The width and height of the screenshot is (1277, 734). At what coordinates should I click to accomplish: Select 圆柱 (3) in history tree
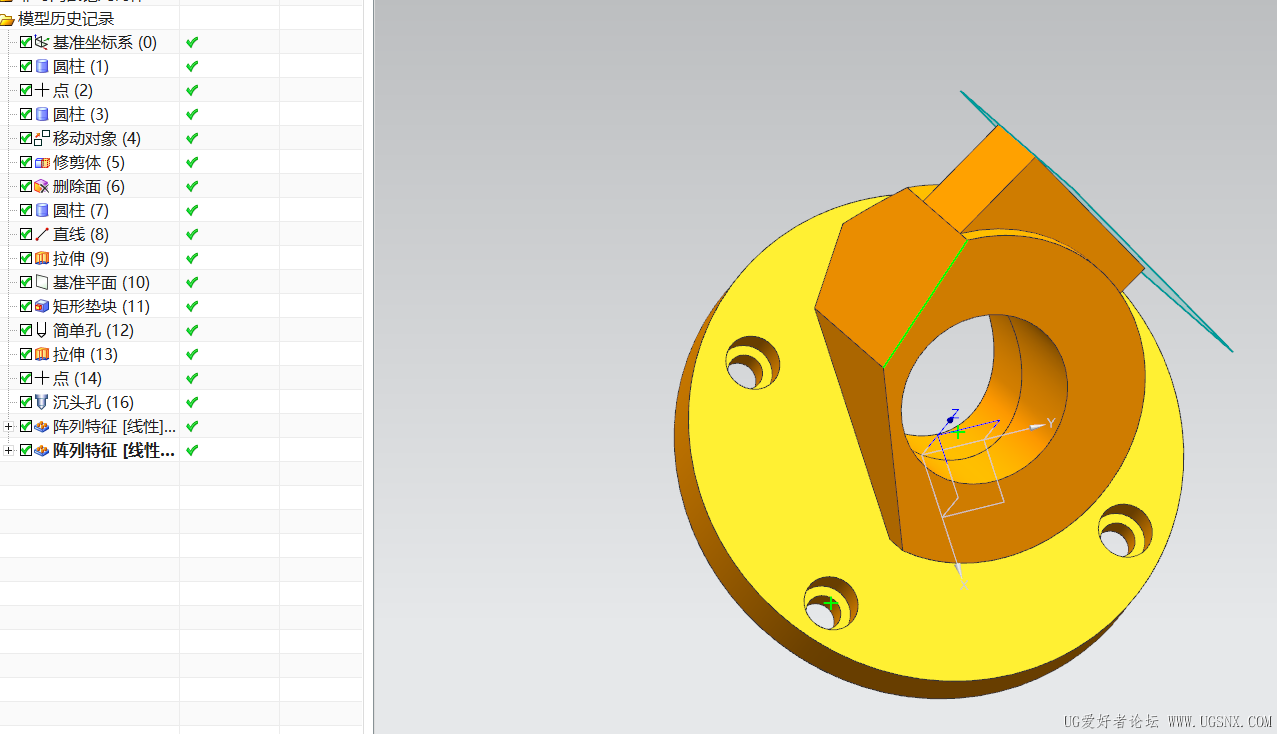[x=81, y=114]
